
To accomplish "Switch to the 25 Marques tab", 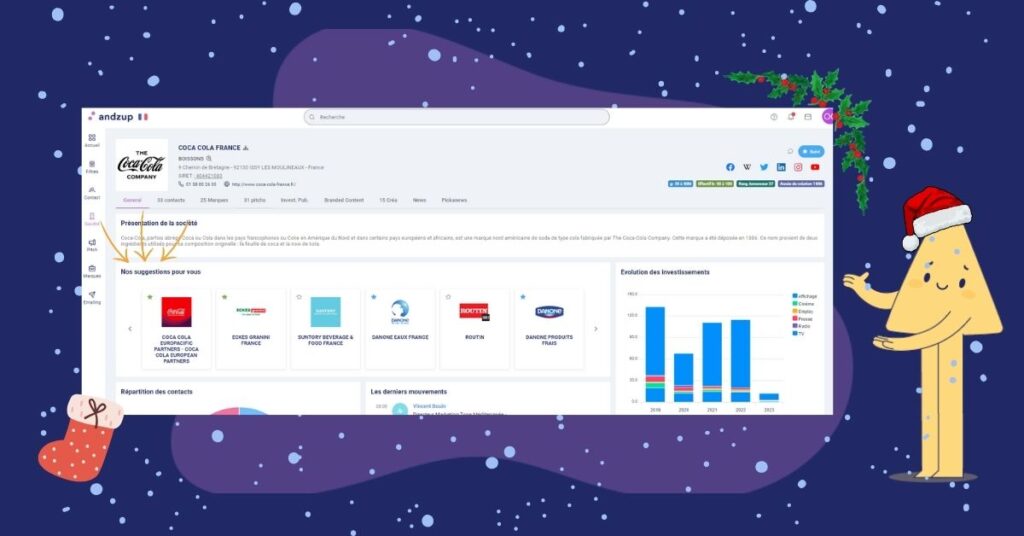I will click(x=214, y=200).
